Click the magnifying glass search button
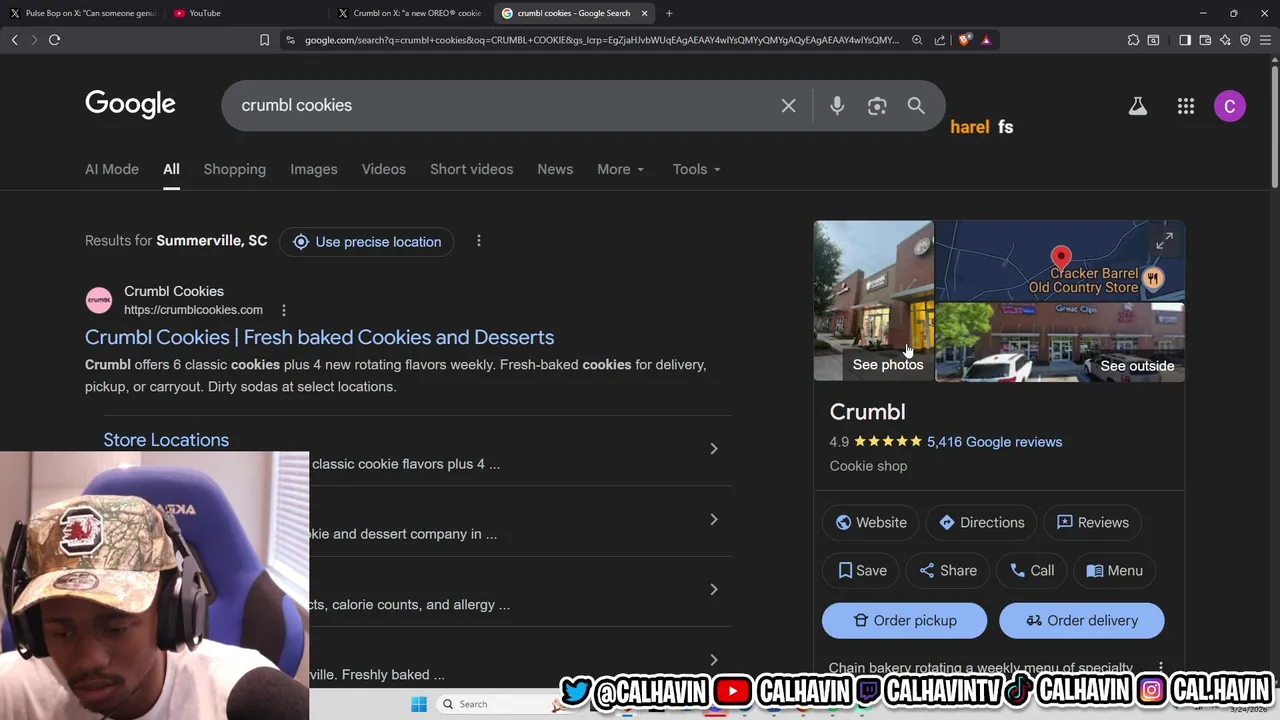 pos(916,105)
